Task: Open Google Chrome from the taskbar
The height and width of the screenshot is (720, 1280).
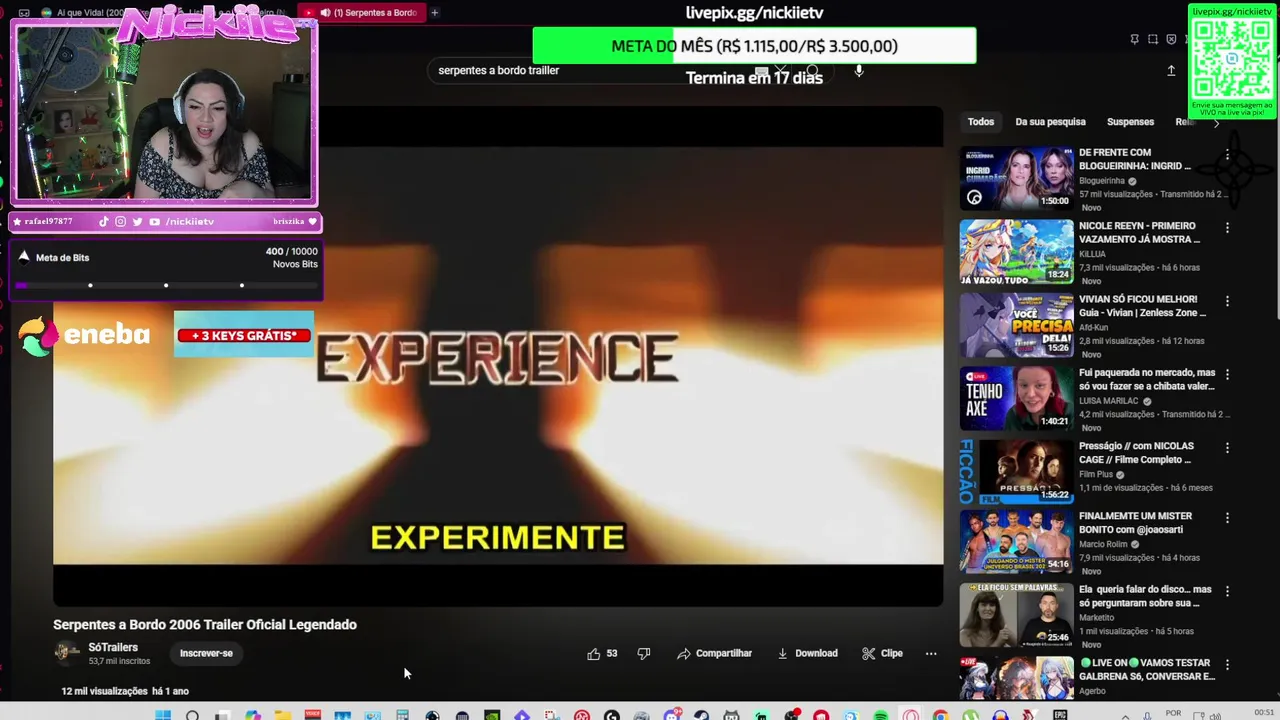Action: [x=940, y=714]
